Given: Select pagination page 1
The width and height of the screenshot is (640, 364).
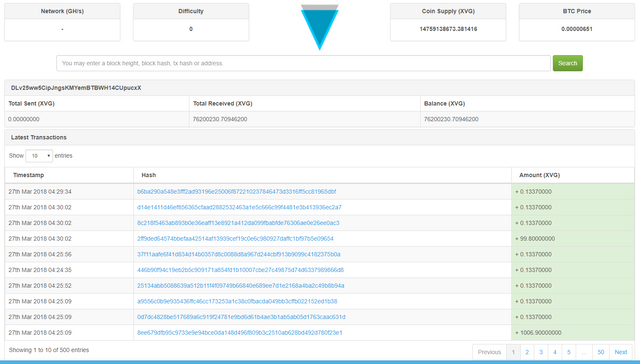Looking at the screenshot, I should point(513,352).
